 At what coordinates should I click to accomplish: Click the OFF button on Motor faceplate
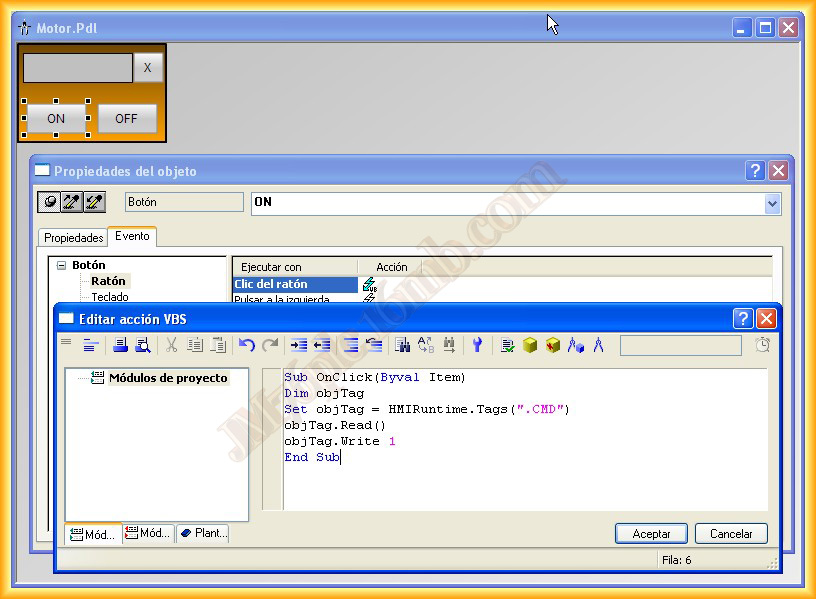click(126, 118)
